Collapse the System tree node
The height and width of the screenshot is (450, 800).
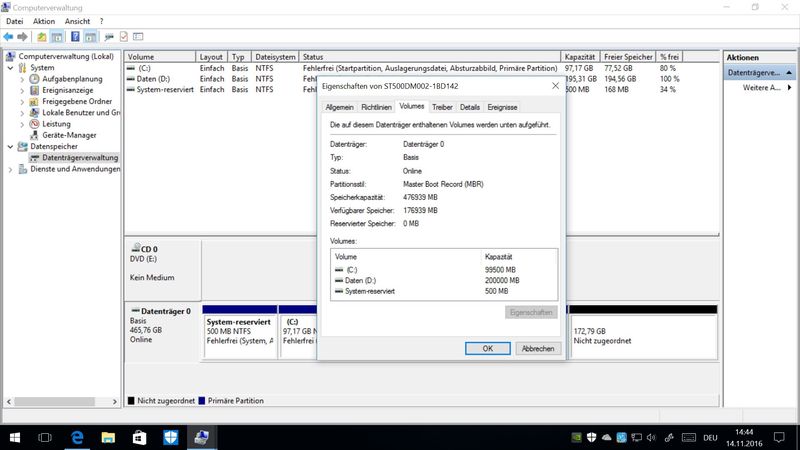[x=11, y=68]
